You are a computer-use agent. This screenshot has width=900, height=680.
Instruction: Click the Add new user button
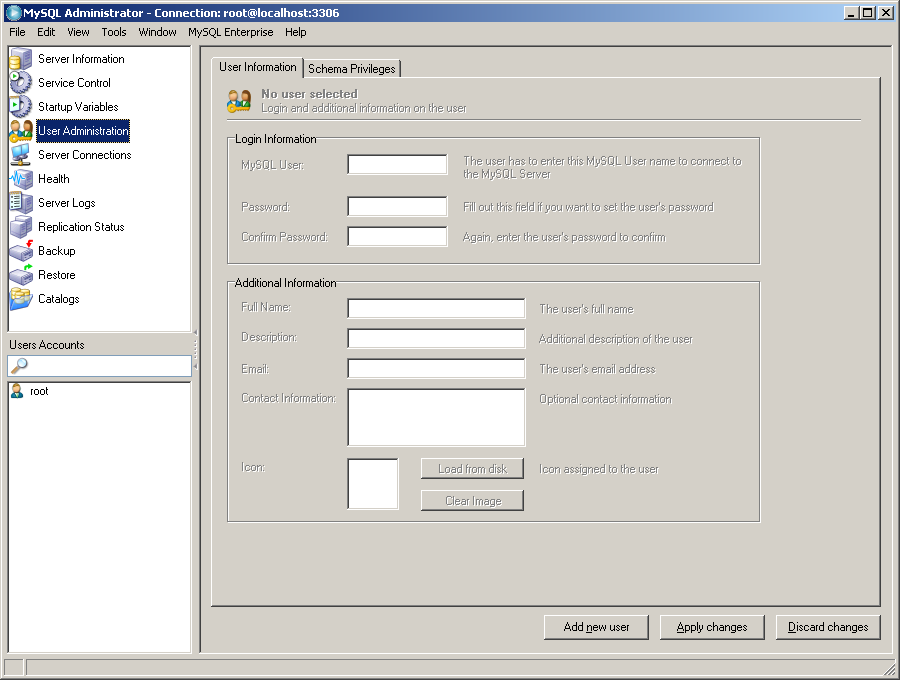pyautogui.click(x=596, y=627)
